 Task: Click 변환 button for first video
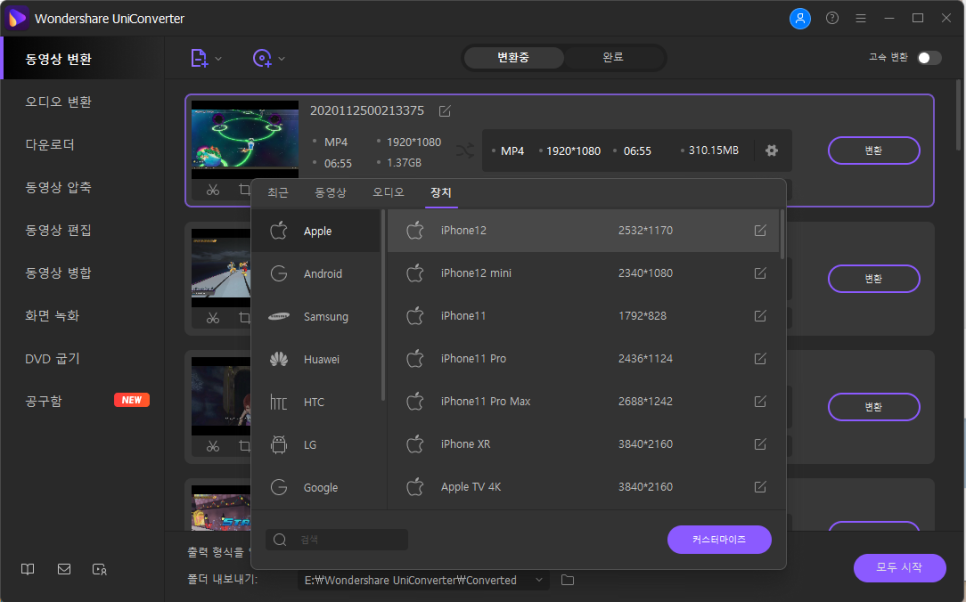874,151
